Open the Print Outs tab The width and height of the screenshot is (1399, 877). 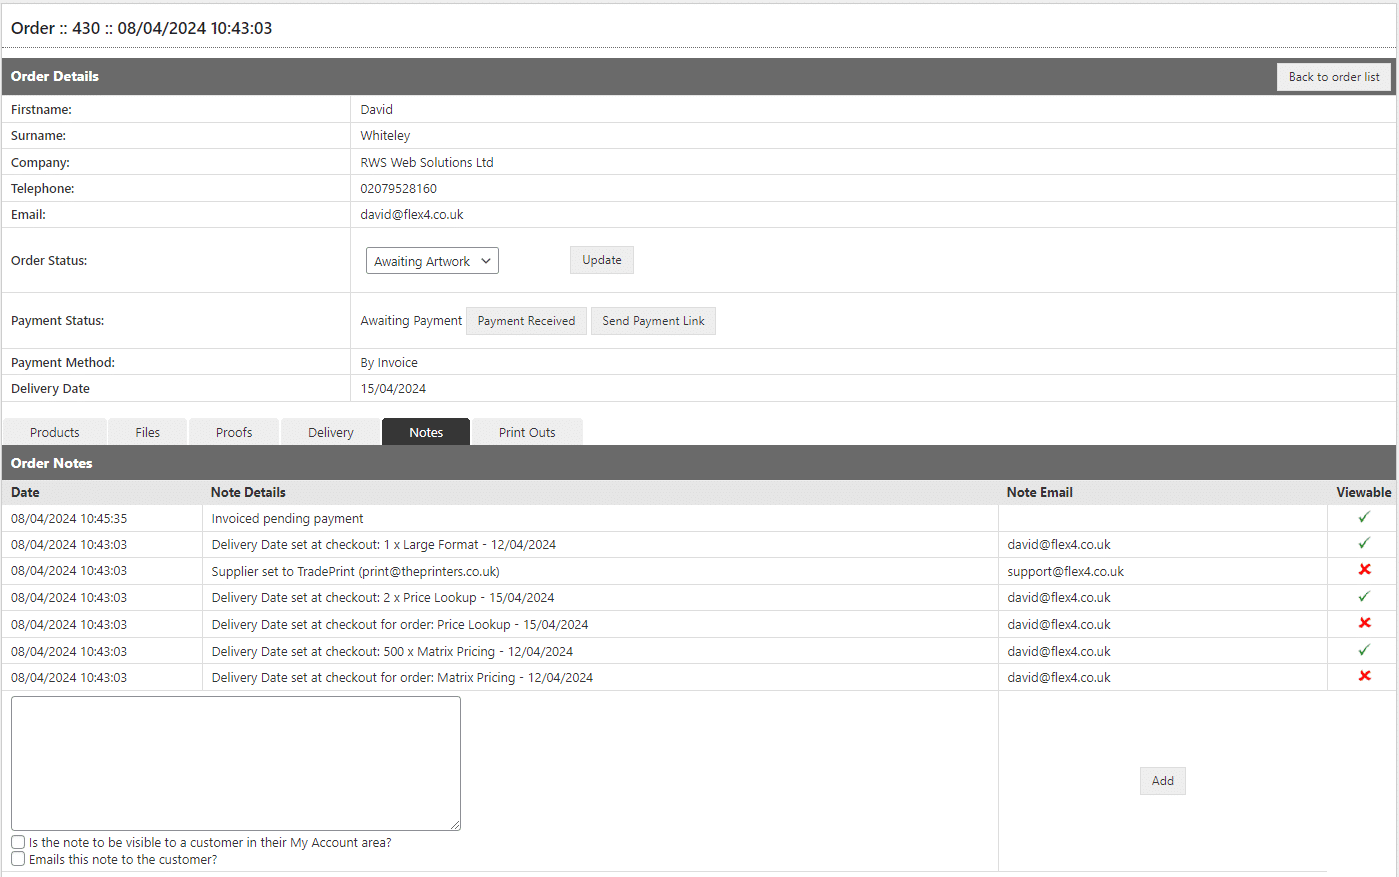527,432
